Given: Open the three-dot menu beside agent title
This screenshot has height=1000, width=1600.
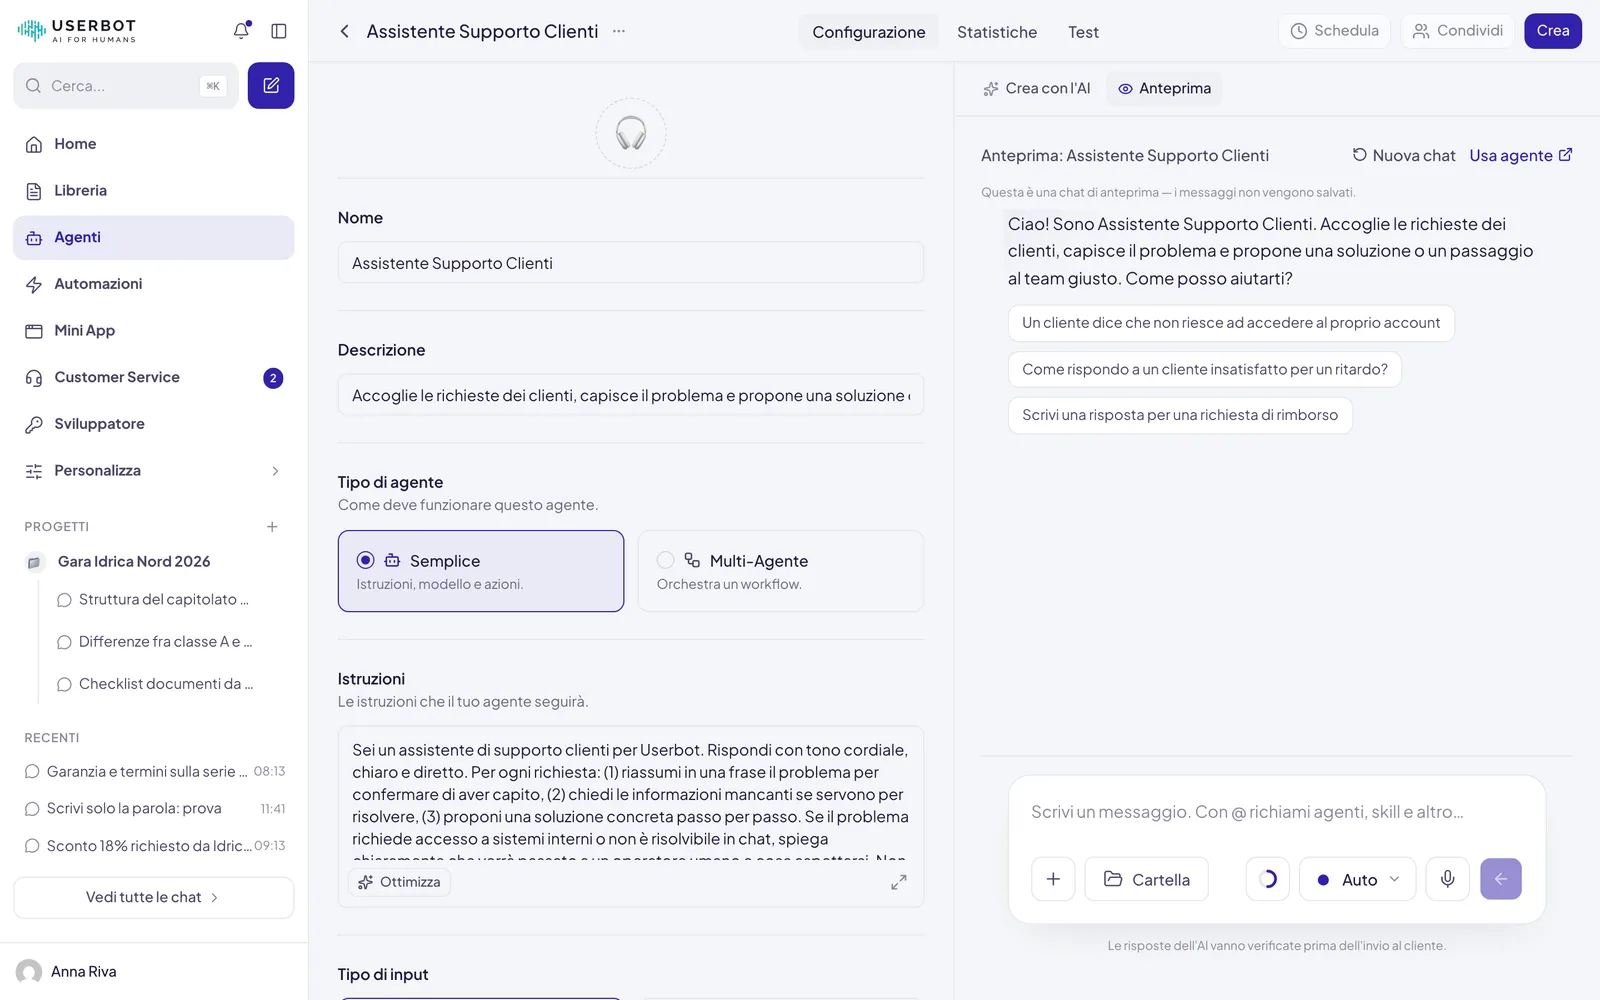Looking at the screenshot, I should click(x=619, y=31).
